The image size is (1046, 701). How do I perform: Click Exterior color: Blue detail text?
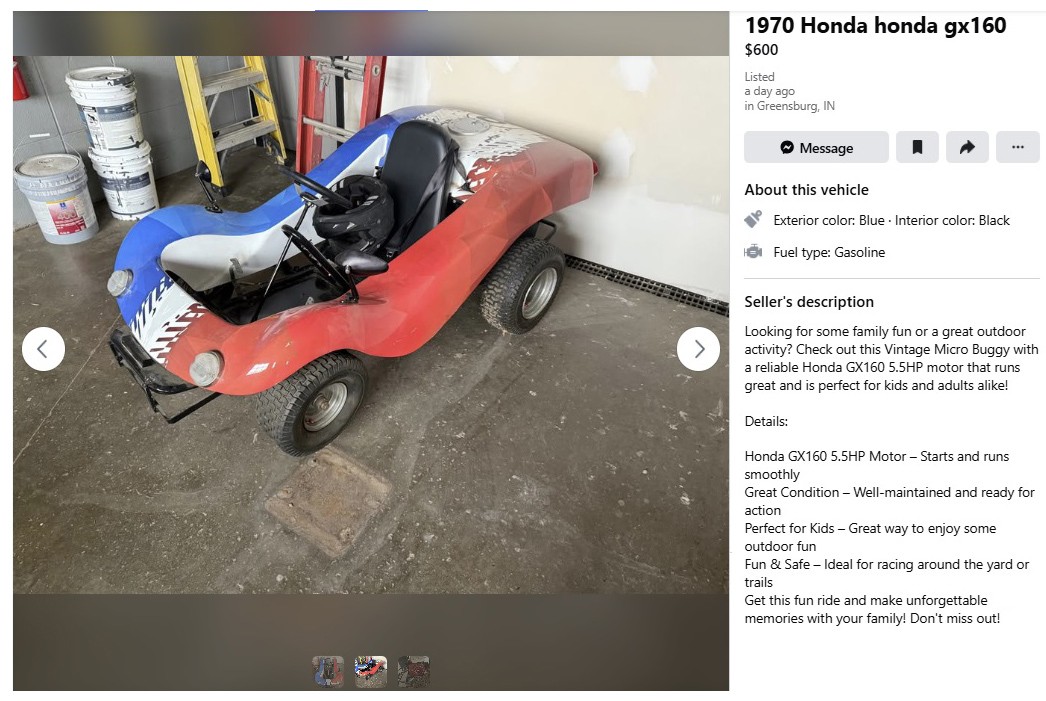[x=829, y=220]
